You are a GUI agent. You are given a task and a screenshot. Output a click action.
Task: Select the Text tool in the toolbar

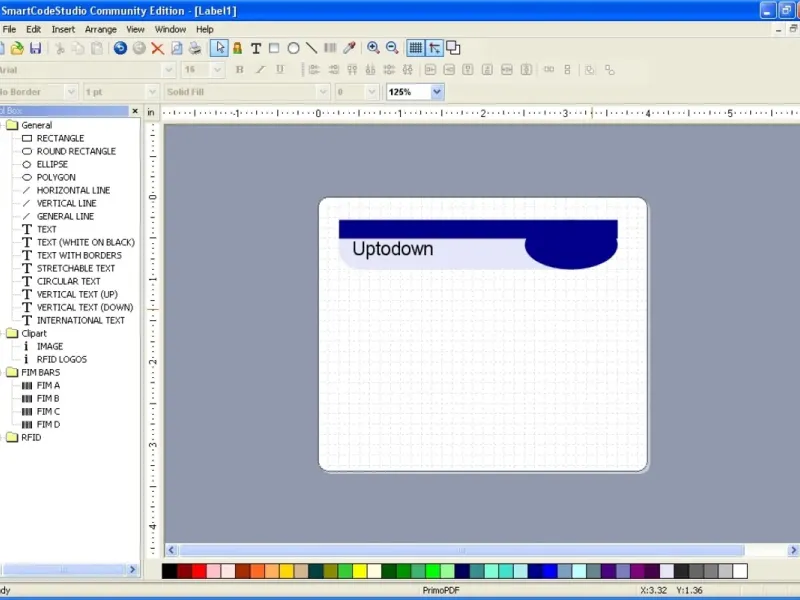tap(256, 48)
